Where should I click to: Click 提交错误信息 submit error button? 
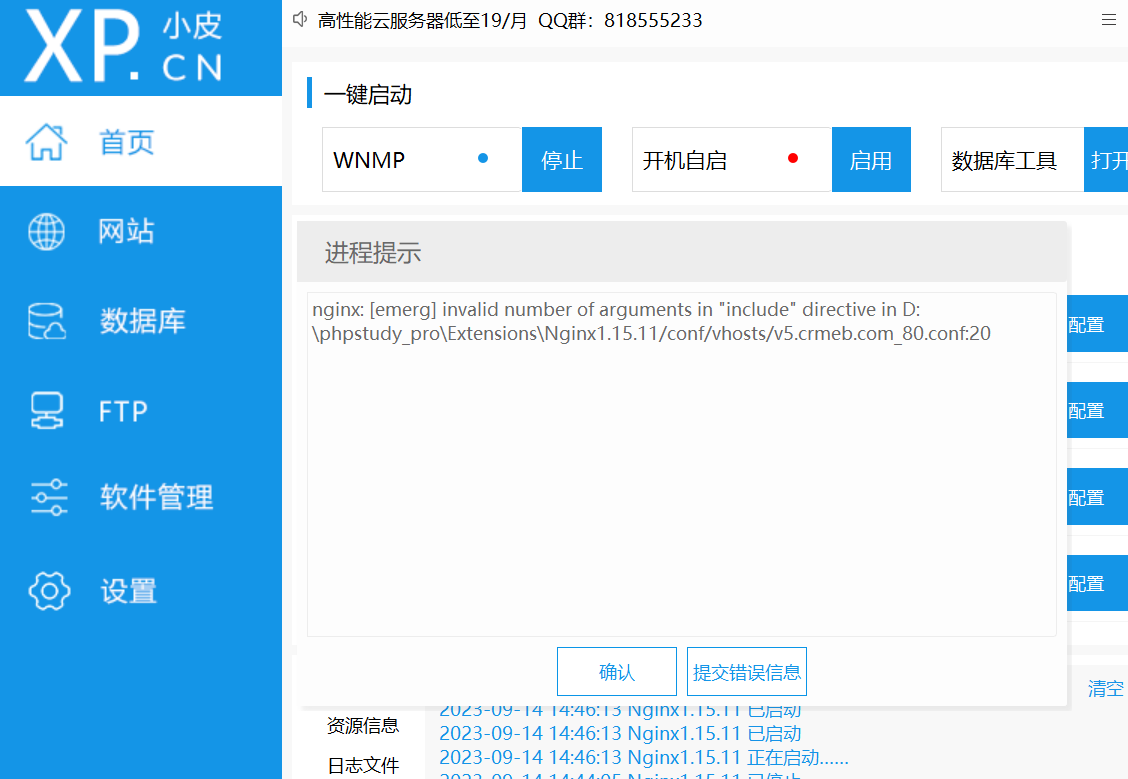(x=747, y=672)
